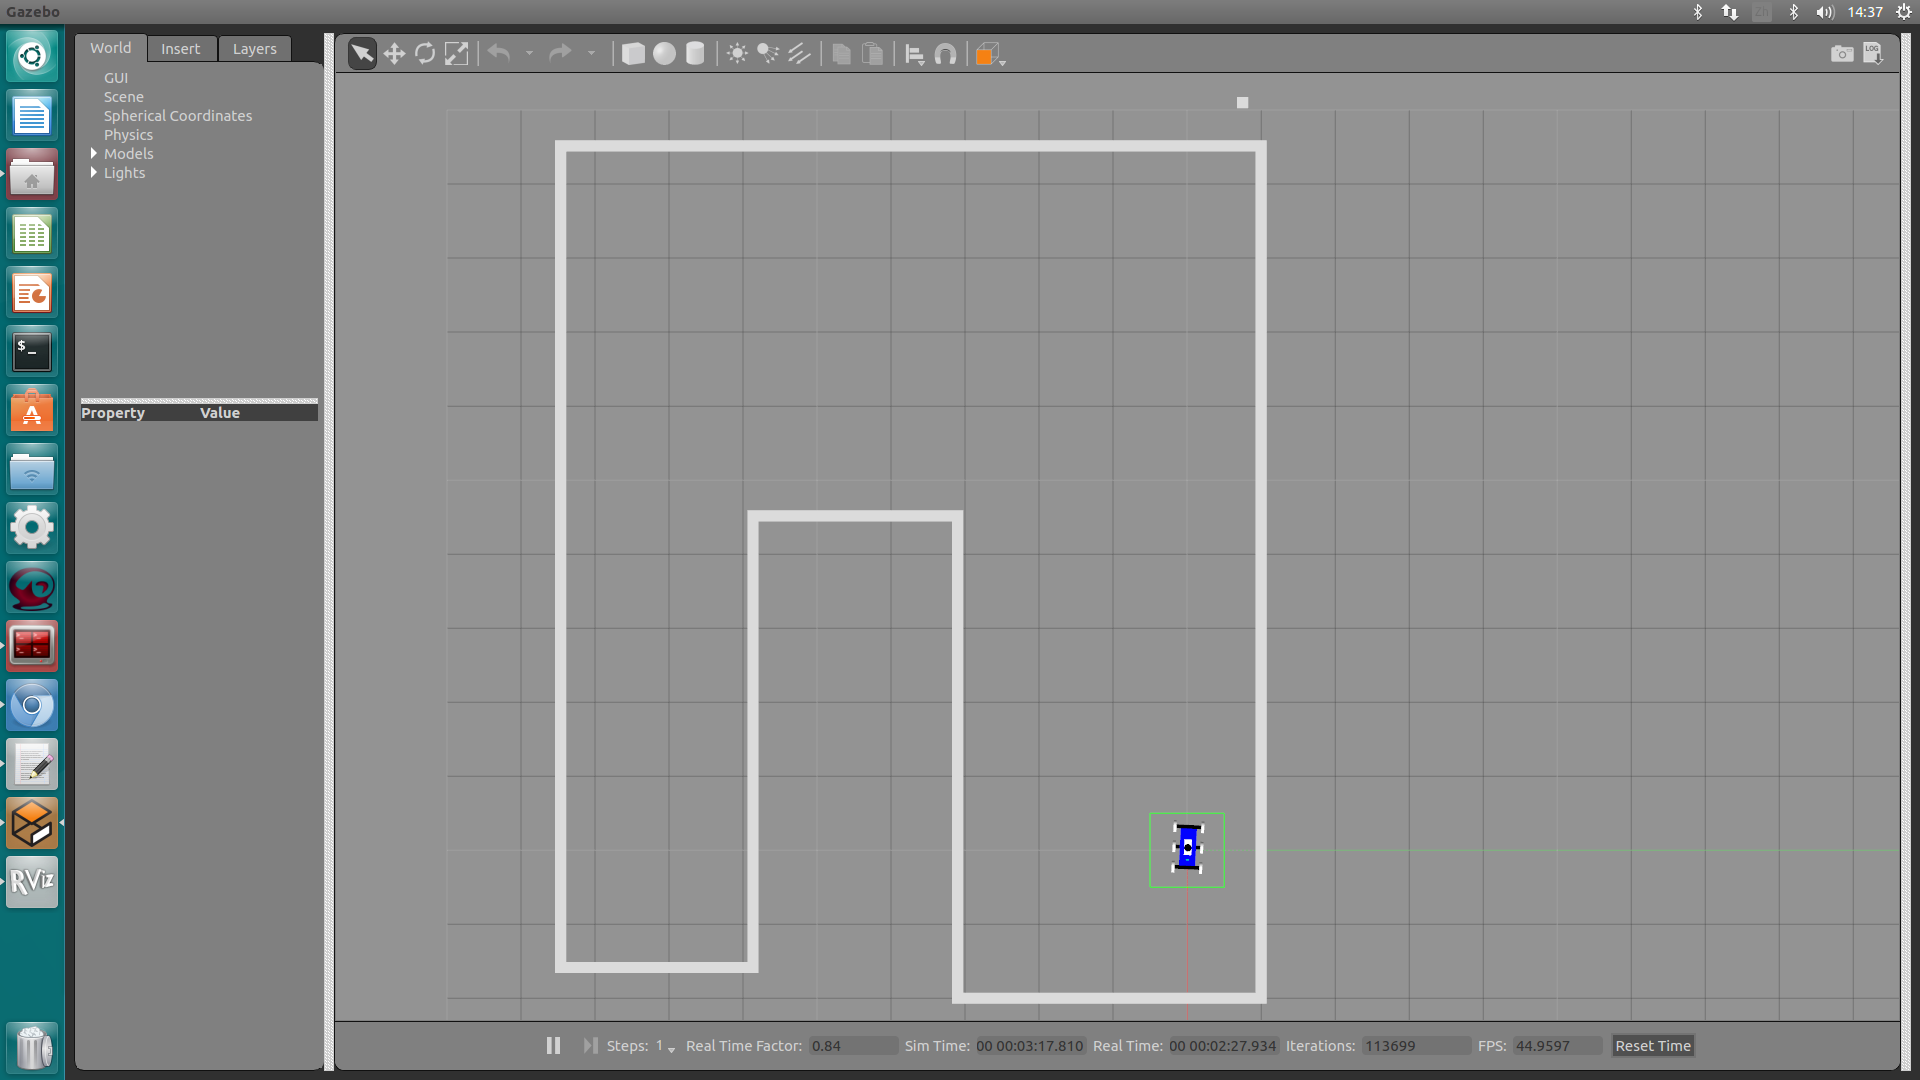Switch to the Insert tab
Screen dimensions: 1920x1080
pyautogui.click(x=180, y=48)
